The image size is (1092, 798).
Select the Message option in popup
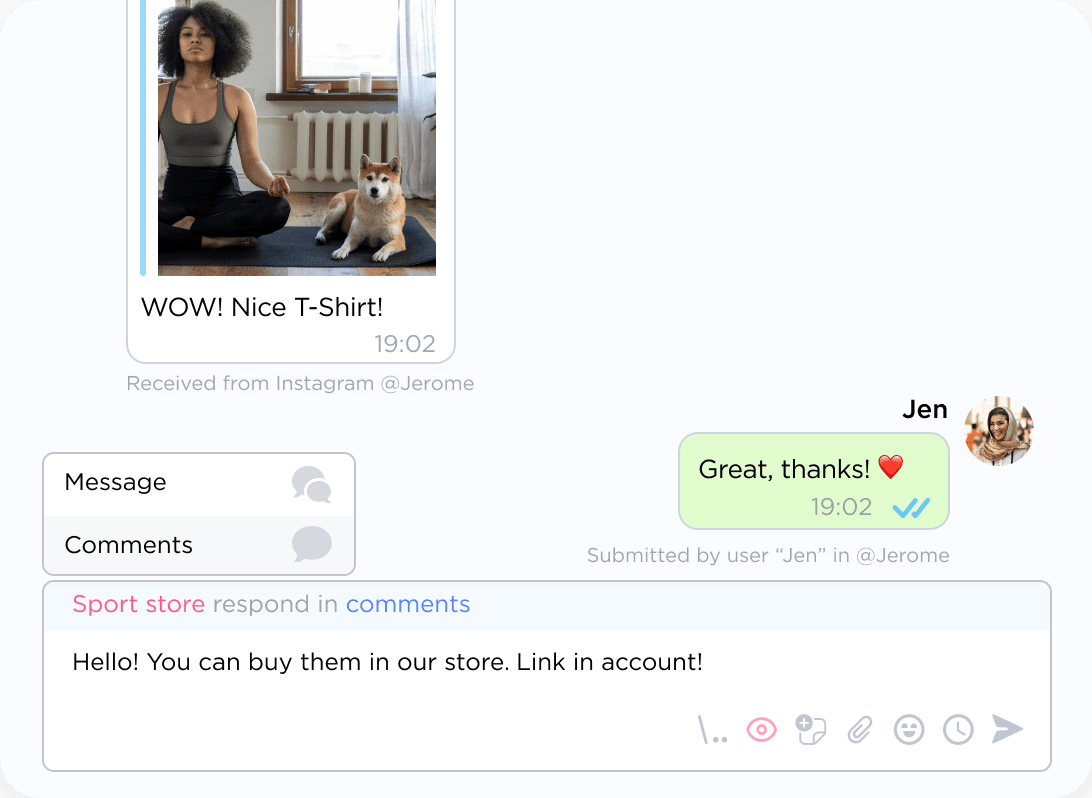(199, 485)
